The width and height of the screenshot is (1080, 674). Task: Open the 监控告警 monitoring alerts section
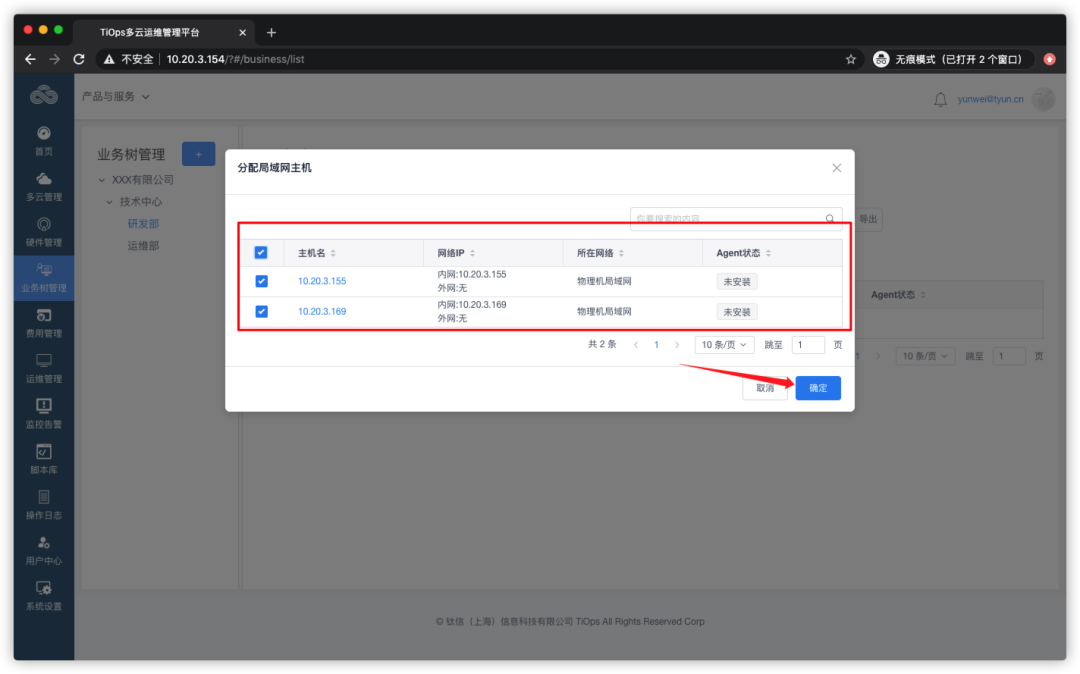pyautogui.click(x=43, y=412)
